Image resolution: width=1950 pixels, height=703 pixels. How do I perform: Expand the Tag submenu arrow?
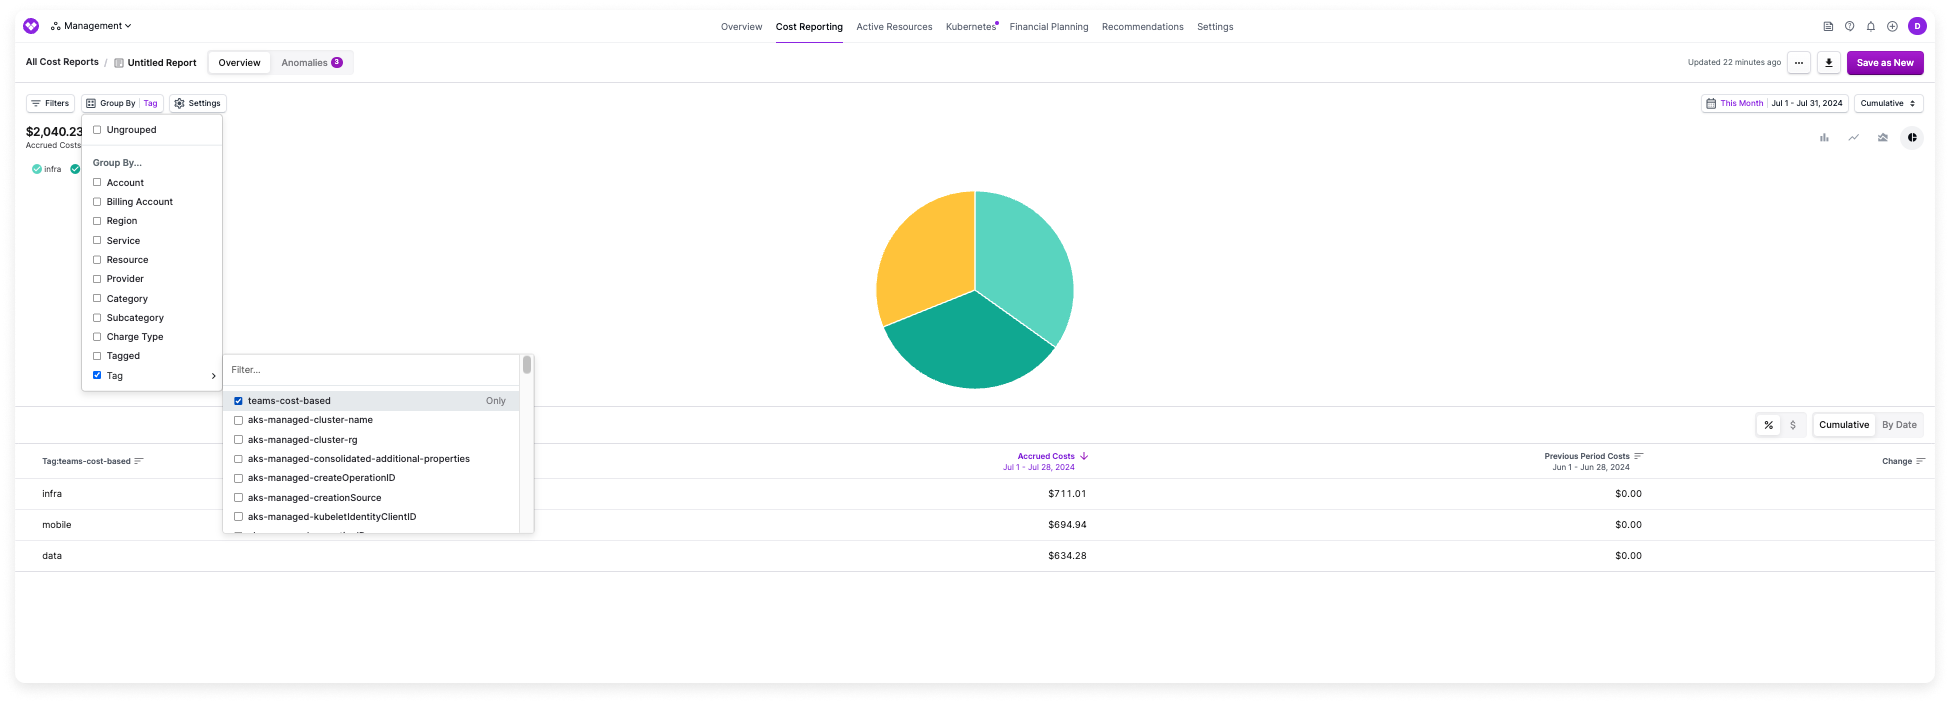coord(213,376)
